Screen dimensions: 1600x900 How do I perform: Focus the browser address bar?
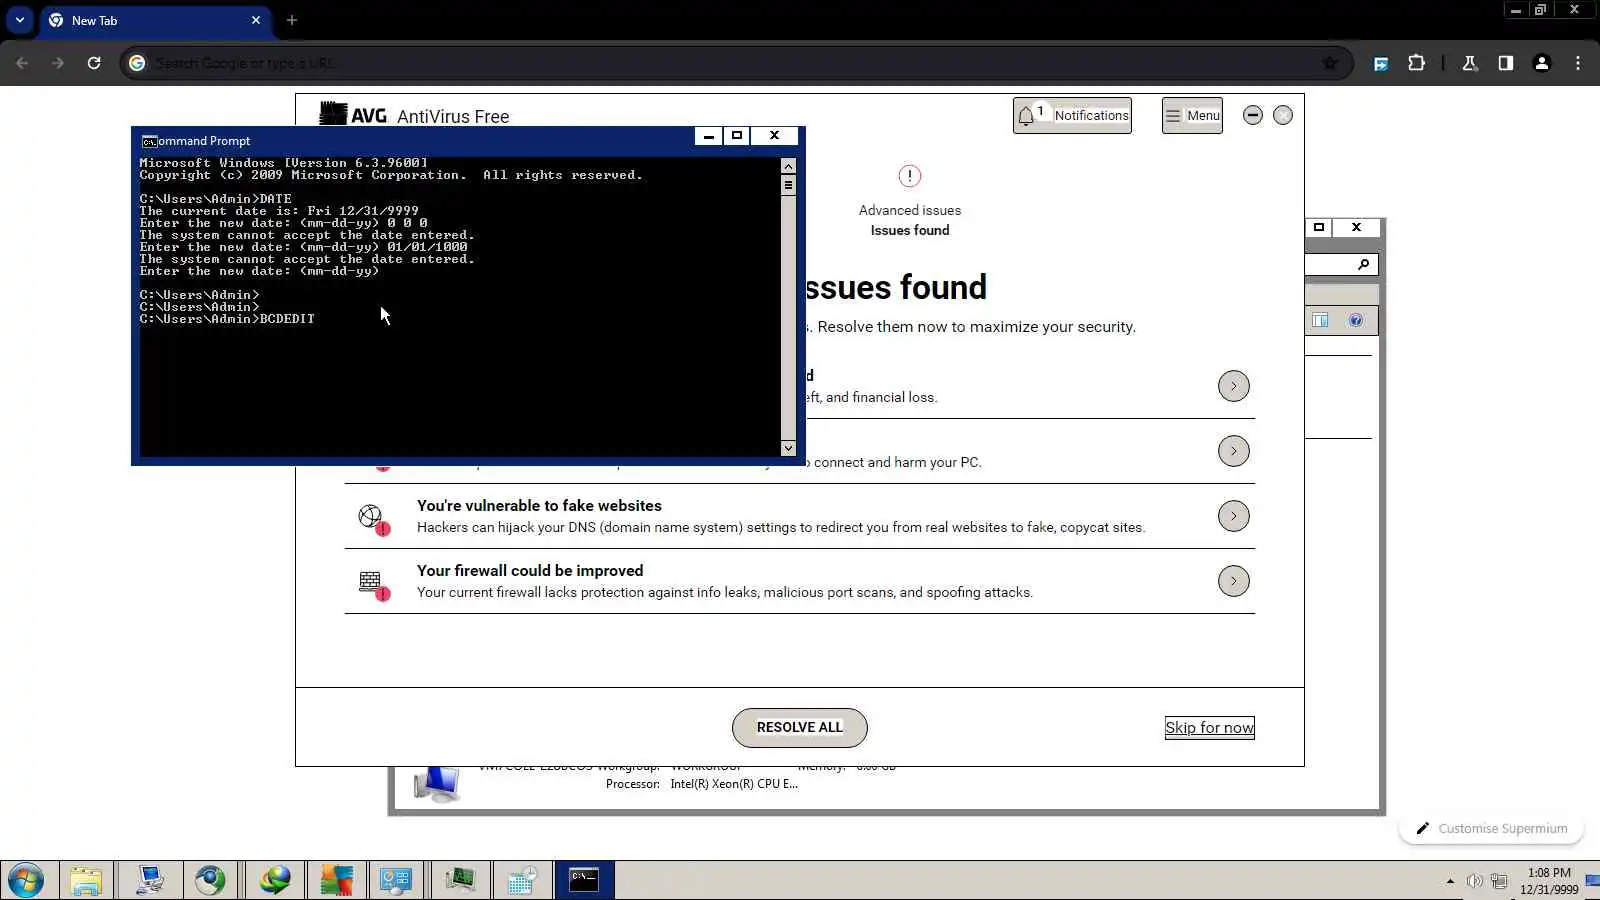click(736, 63)
